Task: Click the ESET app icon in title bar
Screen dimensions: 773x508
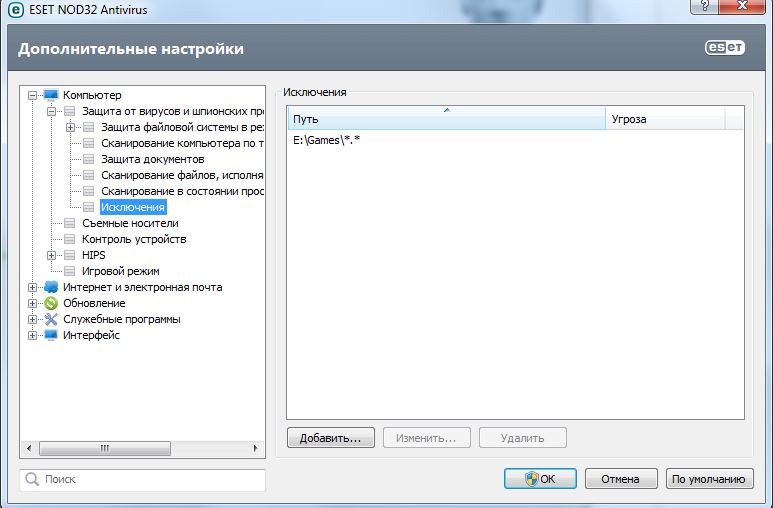Action: [x=15, y=10]
